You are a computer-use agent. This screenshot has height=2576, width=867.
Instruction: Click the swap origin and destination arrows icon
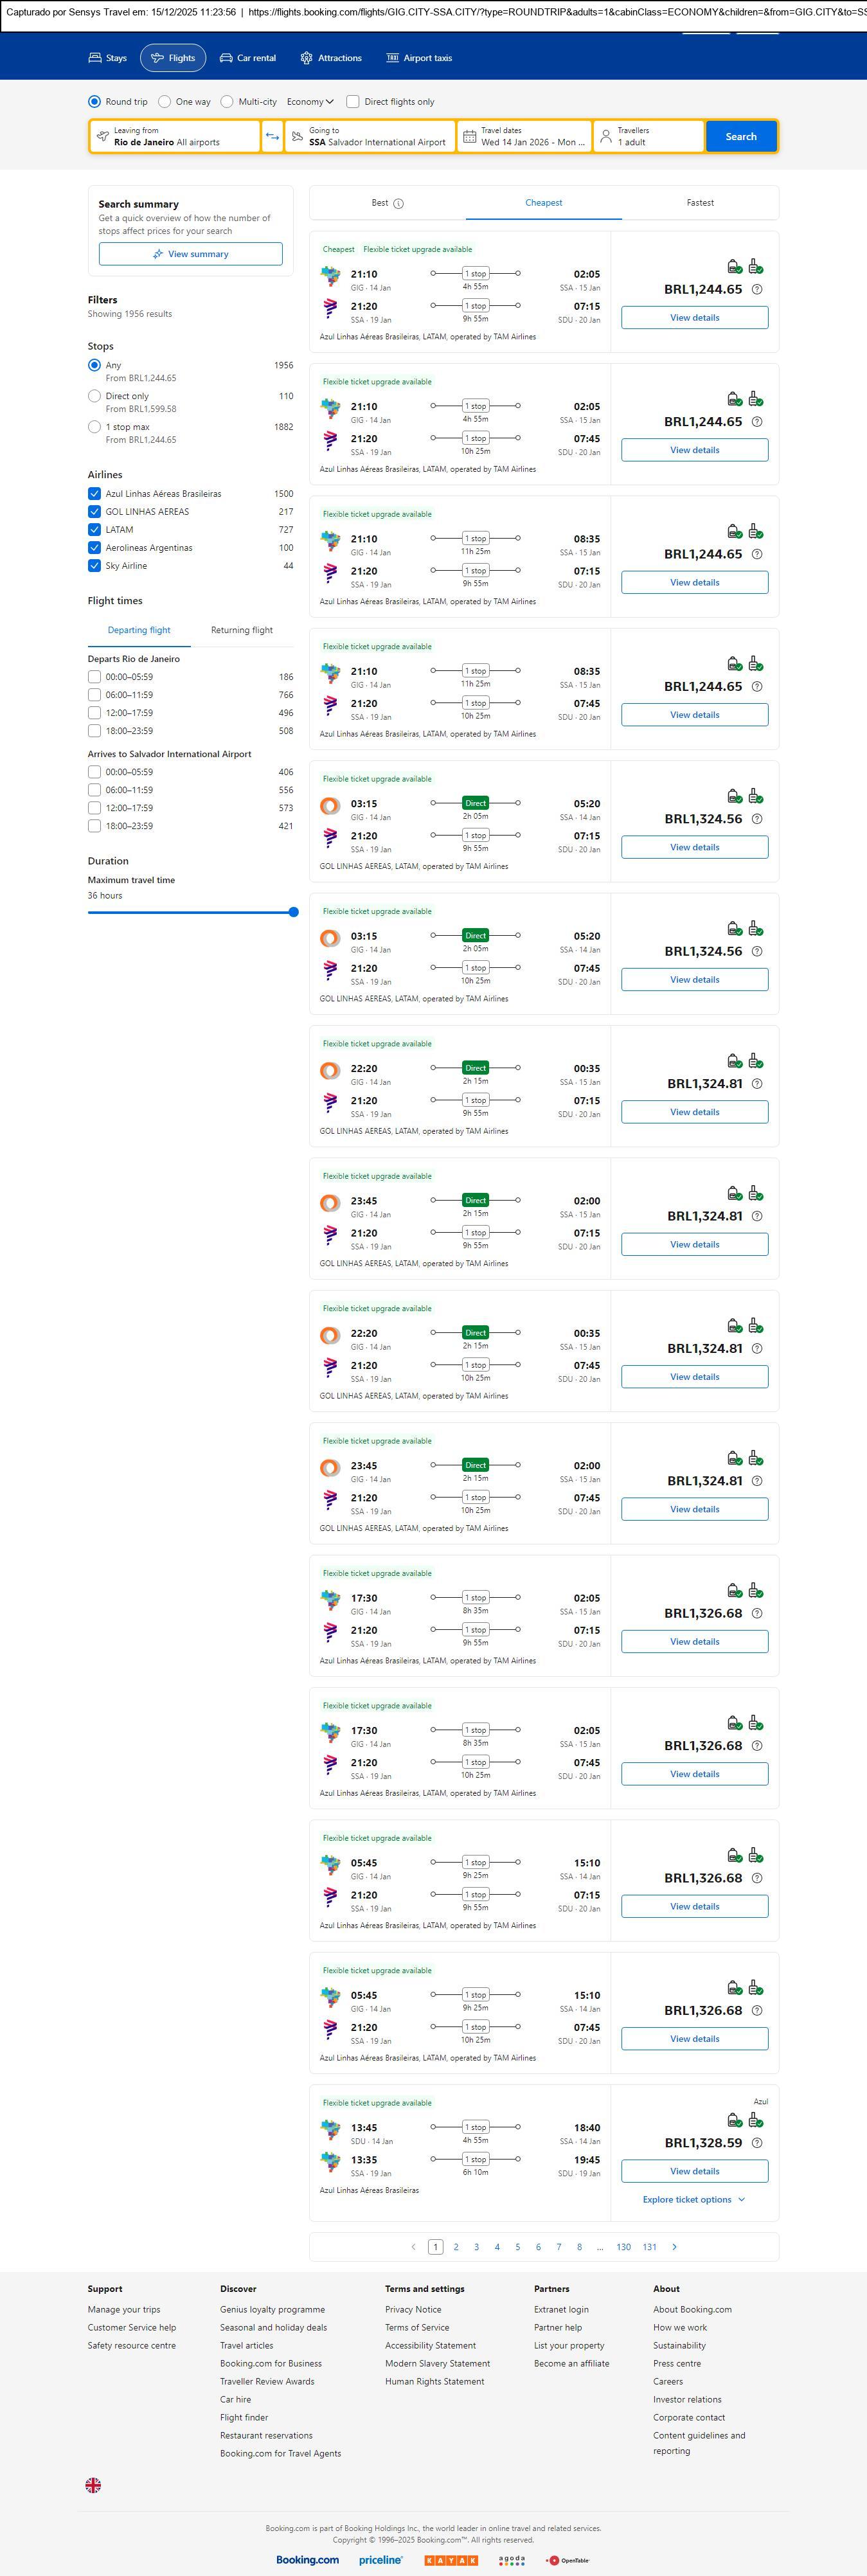[272, 136]
